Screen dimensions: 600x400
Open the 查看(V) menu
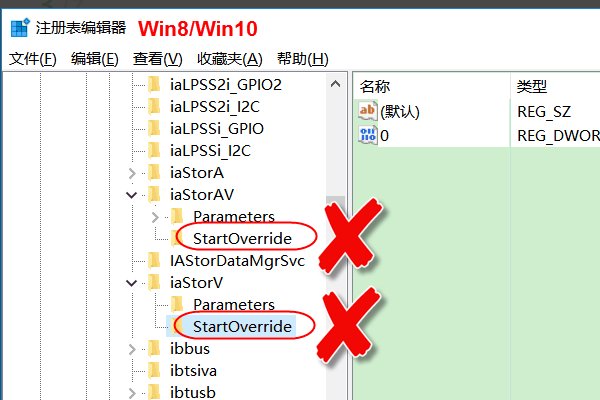(157, 59)
